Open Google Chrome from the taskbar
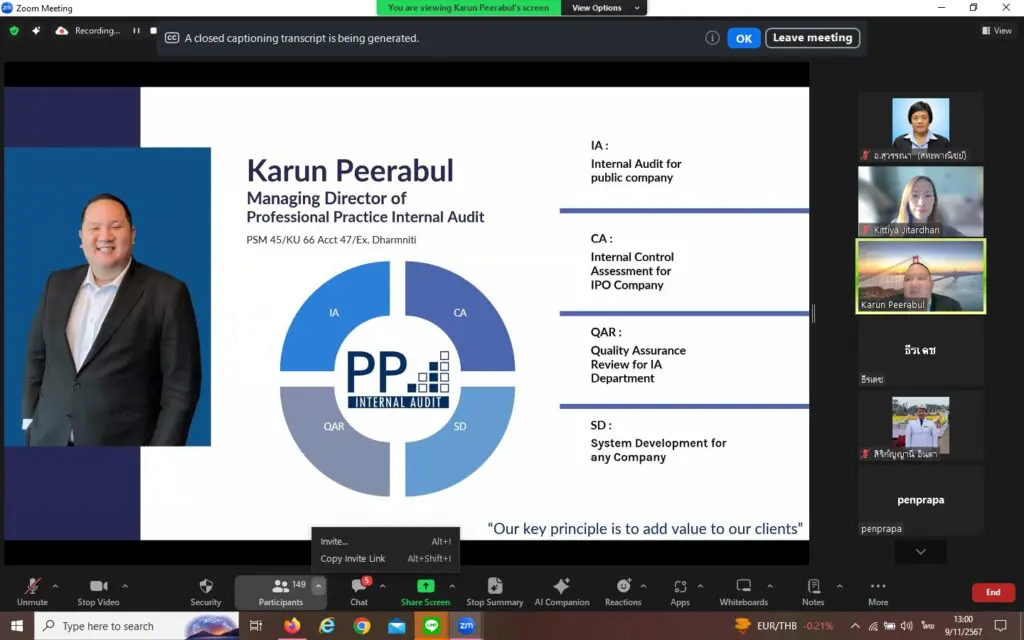The image size is (1024, 640). [x=361, y=626]
